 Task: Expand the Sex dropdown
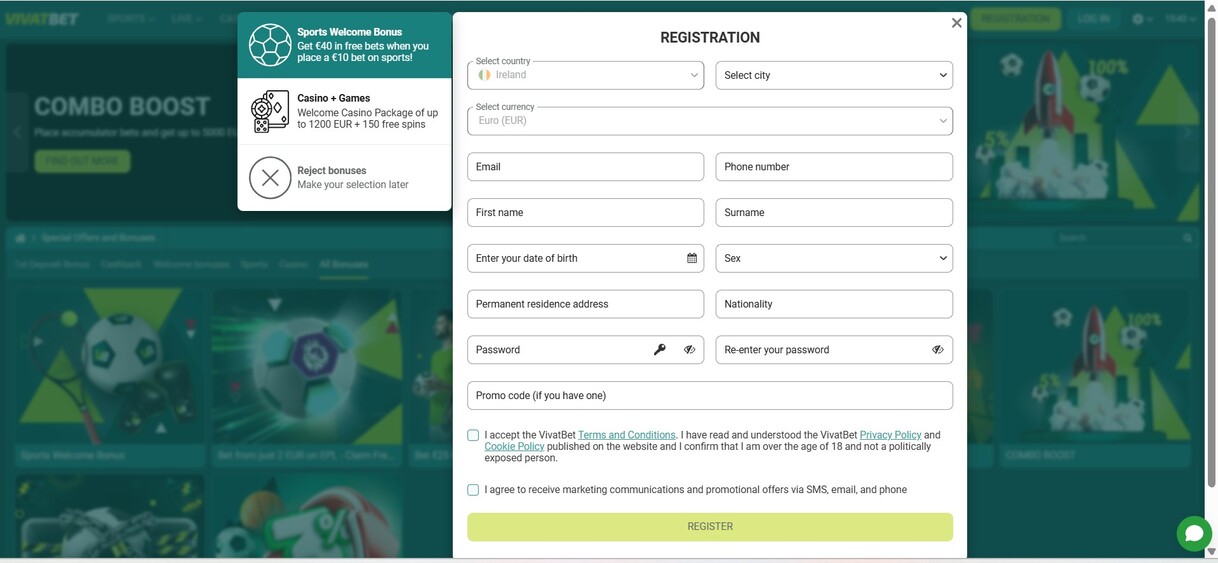[x=834, y=258]
